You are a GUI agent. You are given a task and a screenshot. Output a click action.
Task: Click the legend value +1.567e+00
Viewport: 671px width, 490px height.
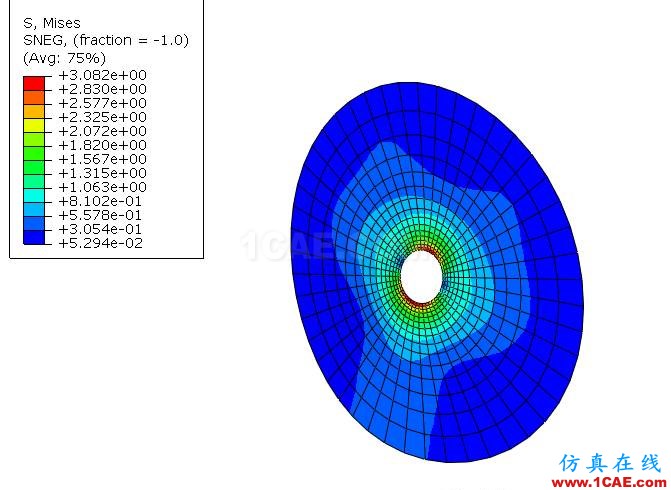[102, 159]
